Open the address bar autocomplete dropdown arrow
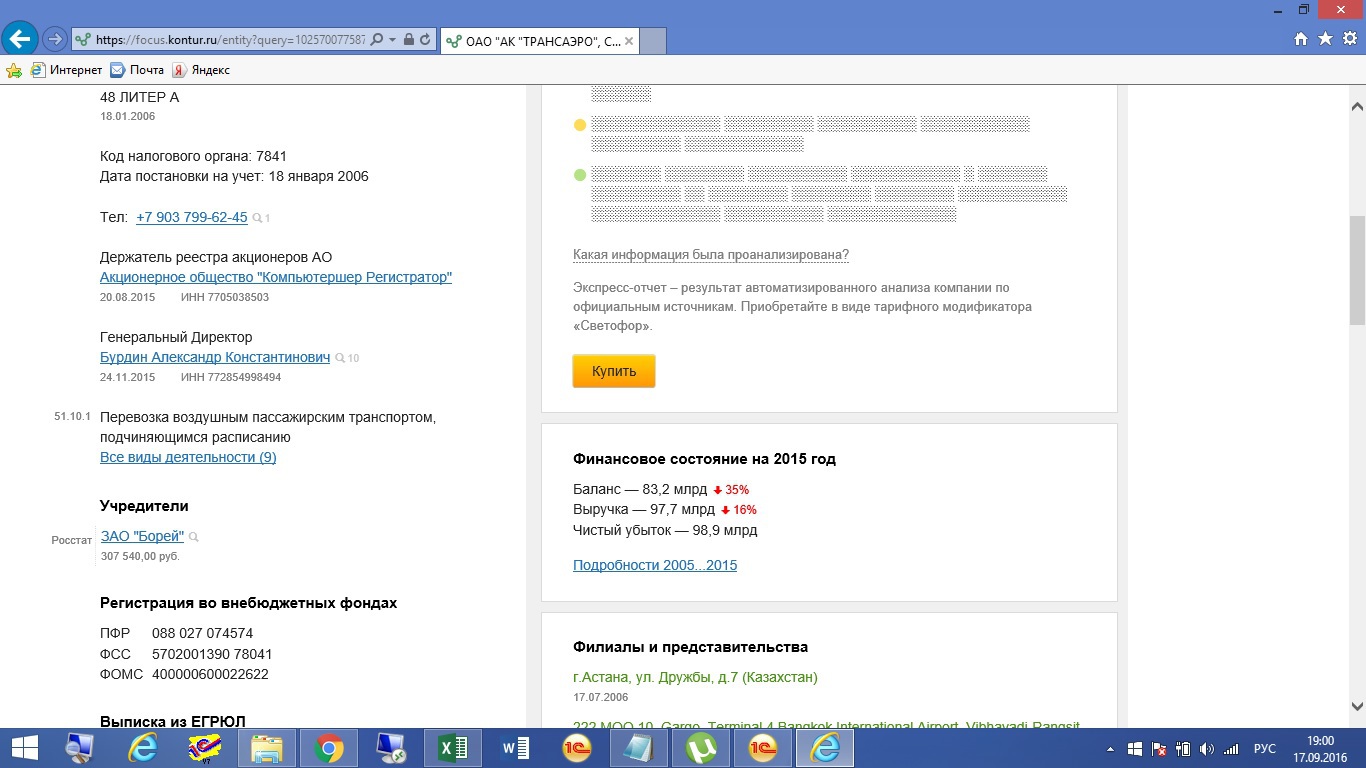 (x=393, y=40)
